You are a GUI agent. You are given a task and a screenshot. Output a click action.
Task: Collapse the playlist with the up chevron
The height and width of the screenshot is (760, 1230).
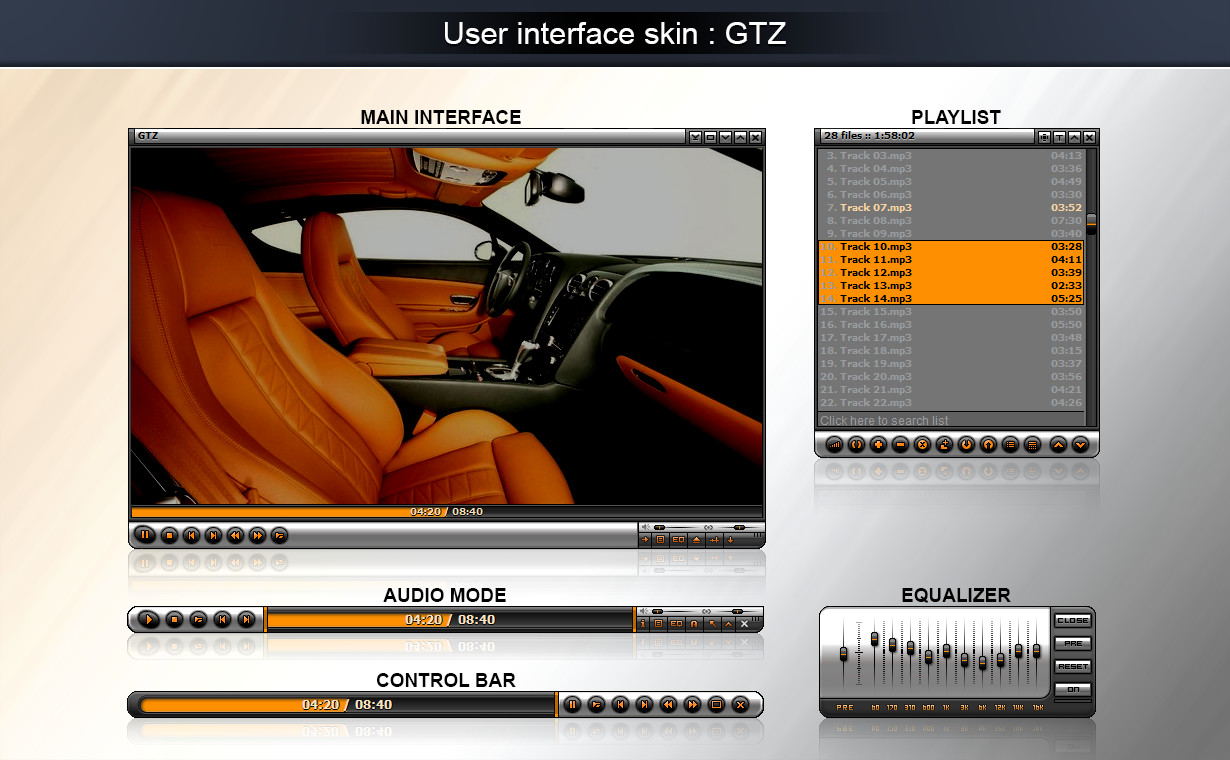click(x=1057, y=445)
